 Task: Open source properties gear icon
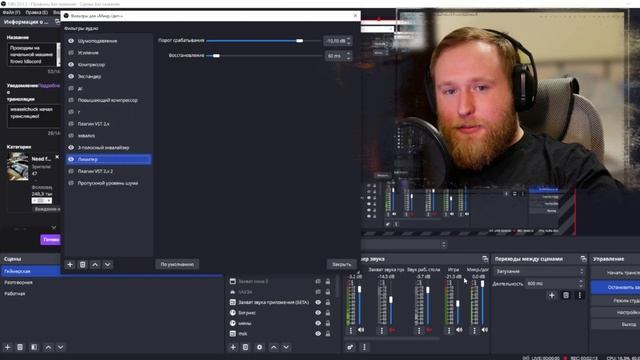click(260, 347)
